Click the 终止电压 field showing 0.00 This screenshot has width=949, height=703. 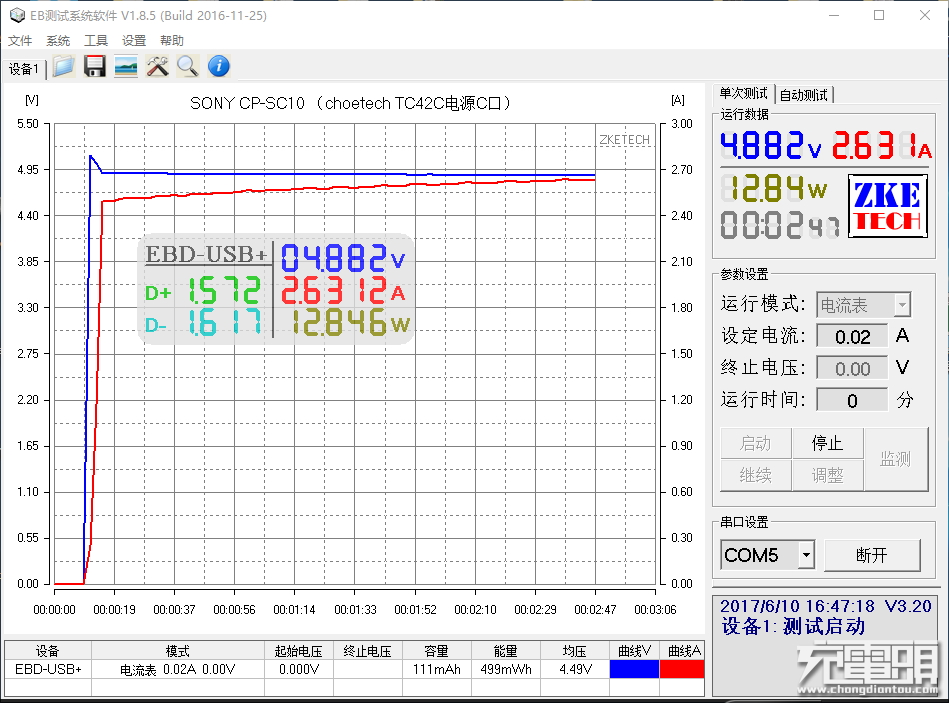click(852, 368)
